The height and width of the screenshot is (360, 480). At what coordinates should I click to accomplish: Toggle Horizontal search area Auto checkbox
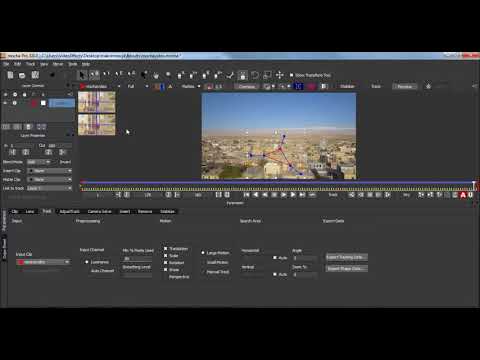[275, 258]
